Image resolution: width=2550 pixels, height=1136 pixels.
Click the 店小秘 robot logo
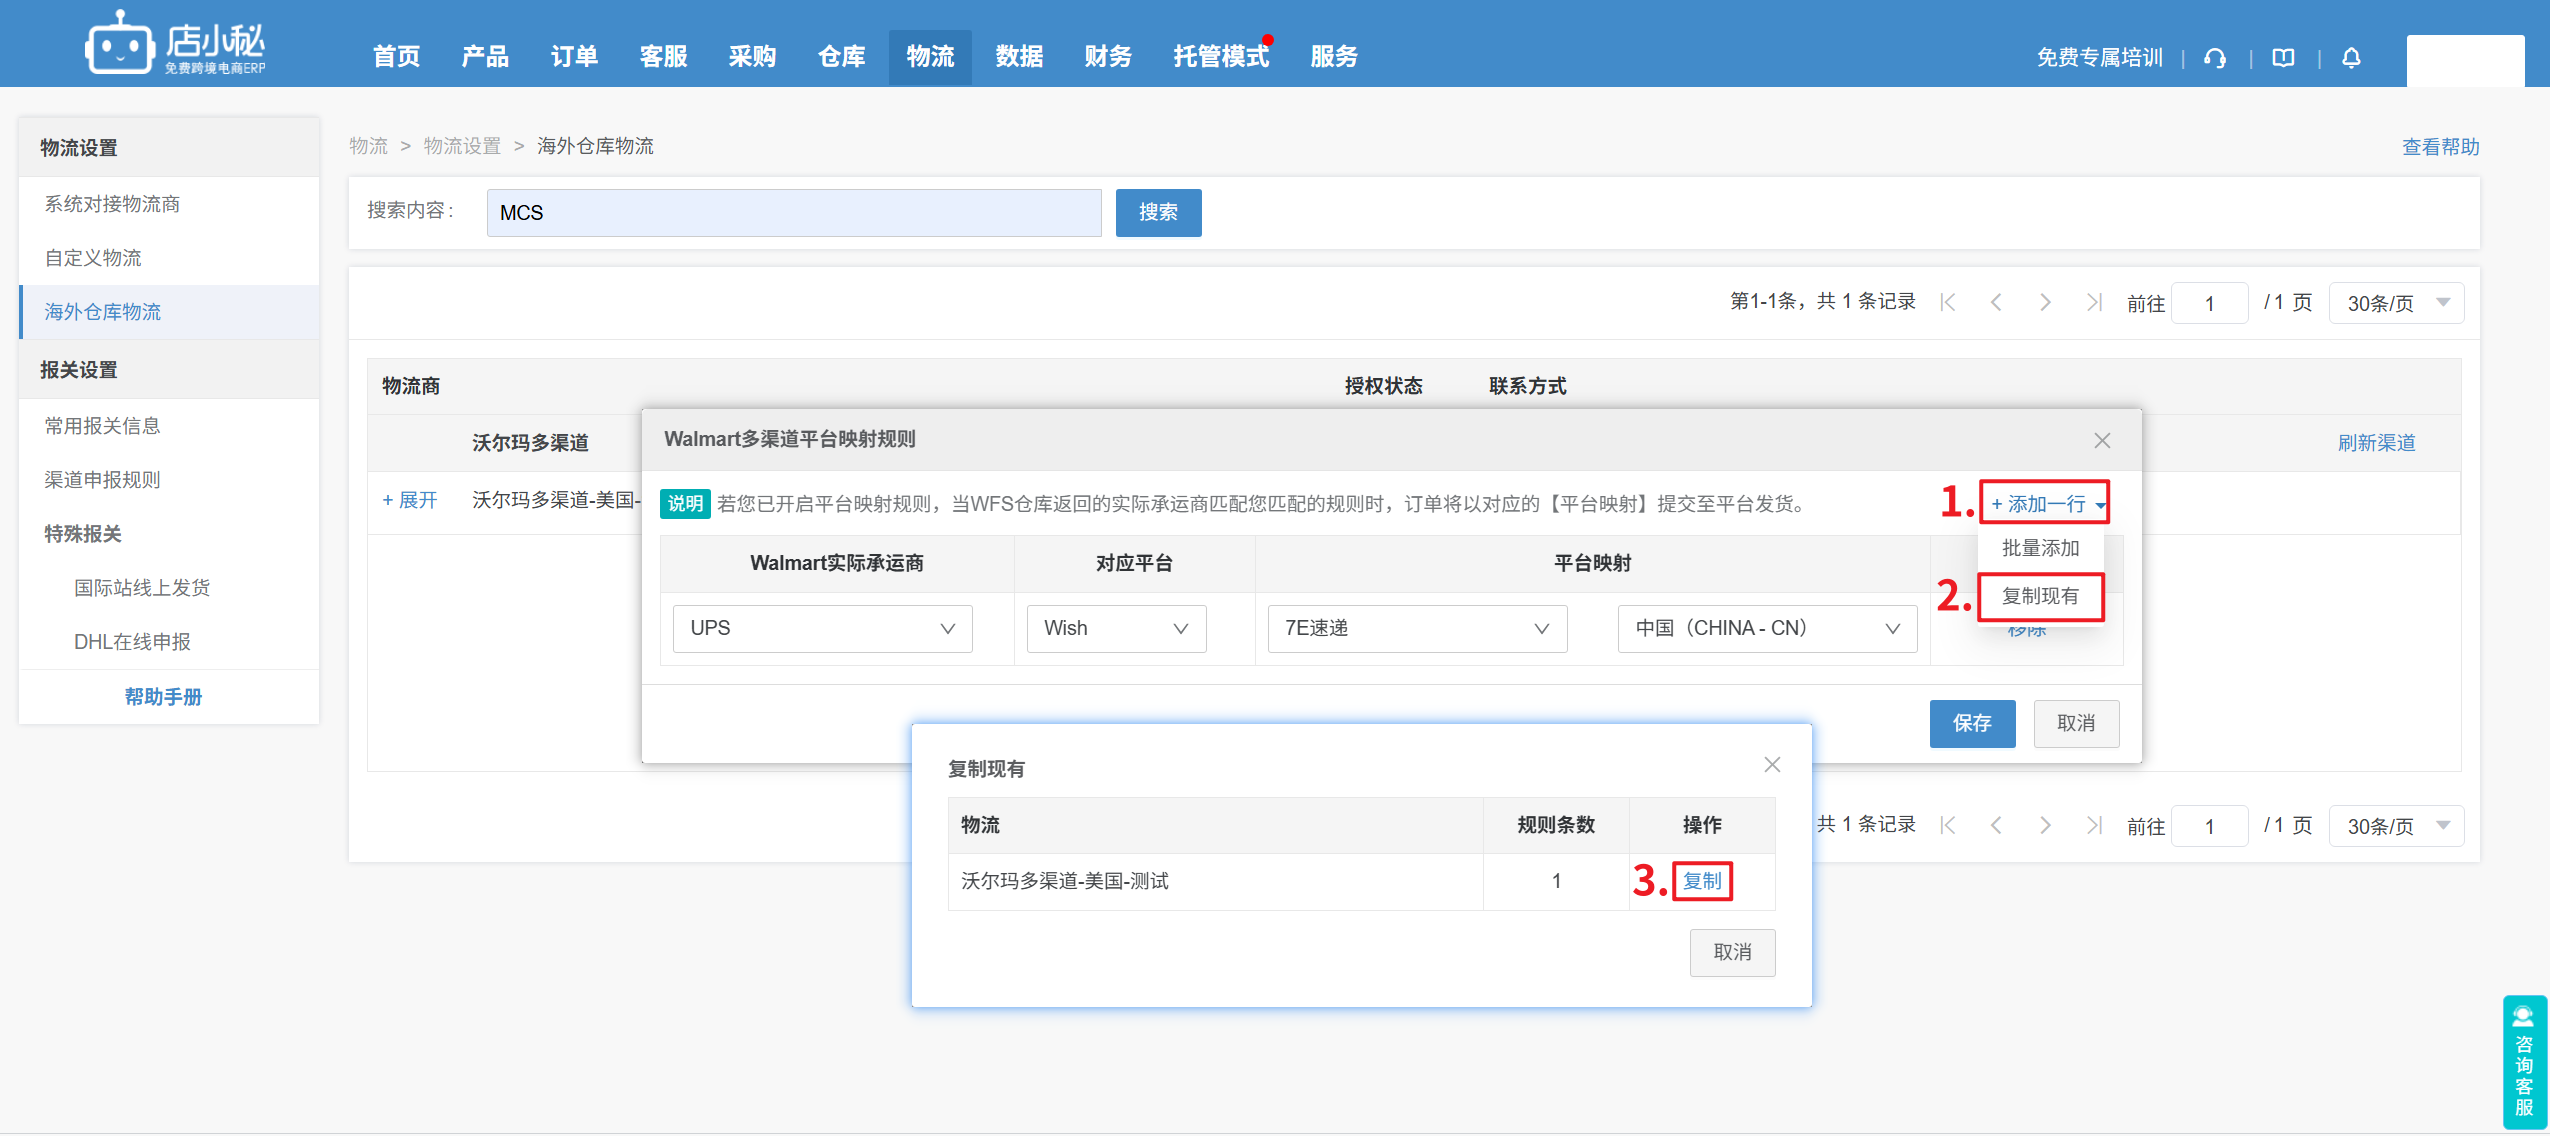coord(119,44)
